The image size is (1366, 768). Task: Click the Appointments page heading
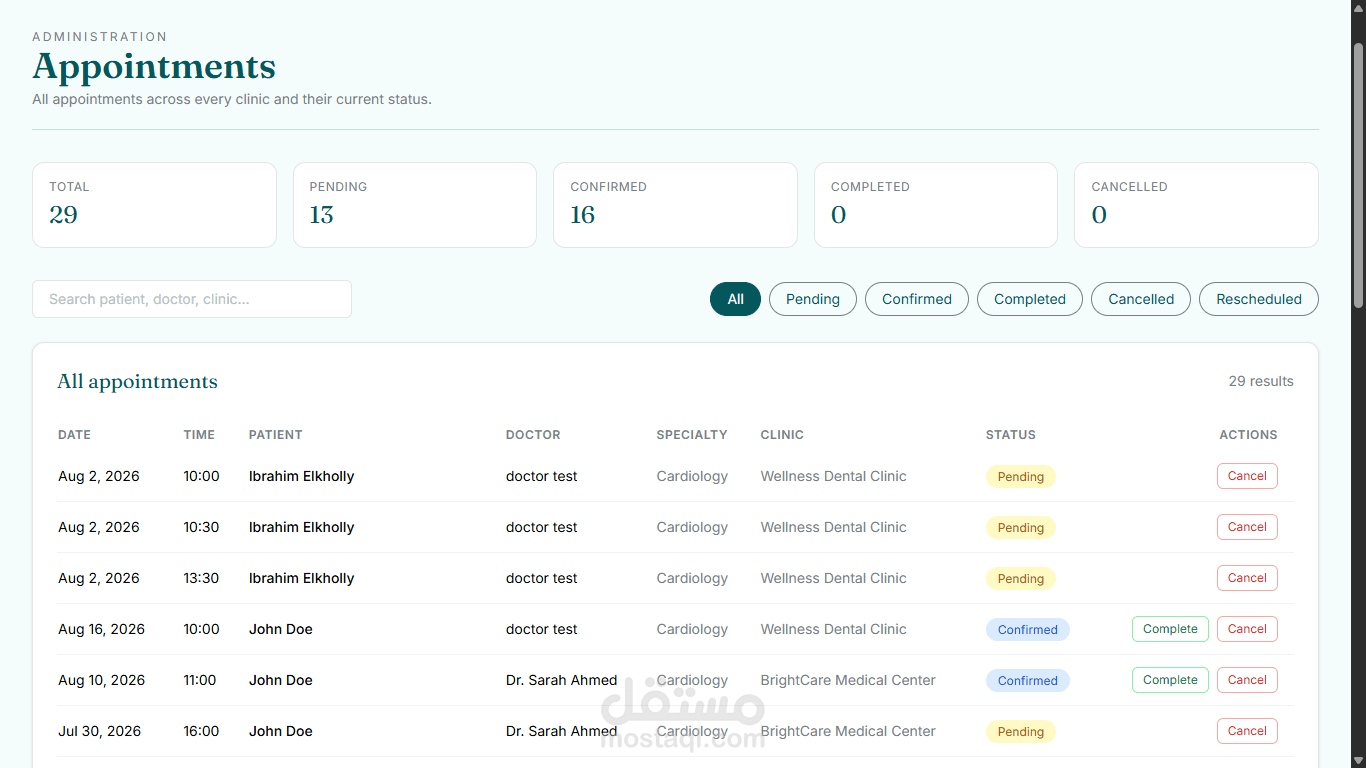[x=154, y=66]
